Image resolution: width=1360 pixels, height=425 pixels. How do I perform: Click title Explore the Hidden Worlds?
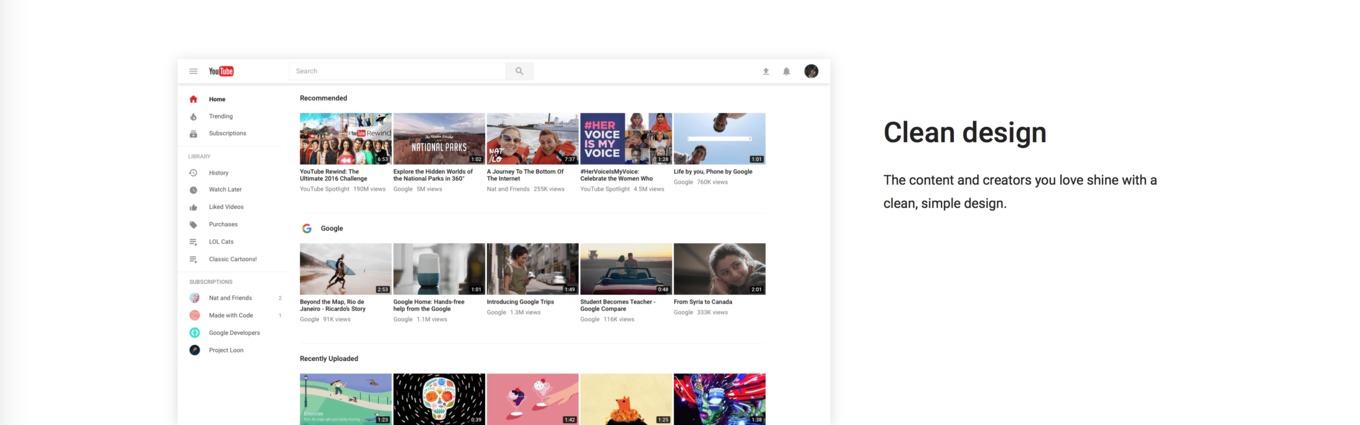[x=433, y=175]
